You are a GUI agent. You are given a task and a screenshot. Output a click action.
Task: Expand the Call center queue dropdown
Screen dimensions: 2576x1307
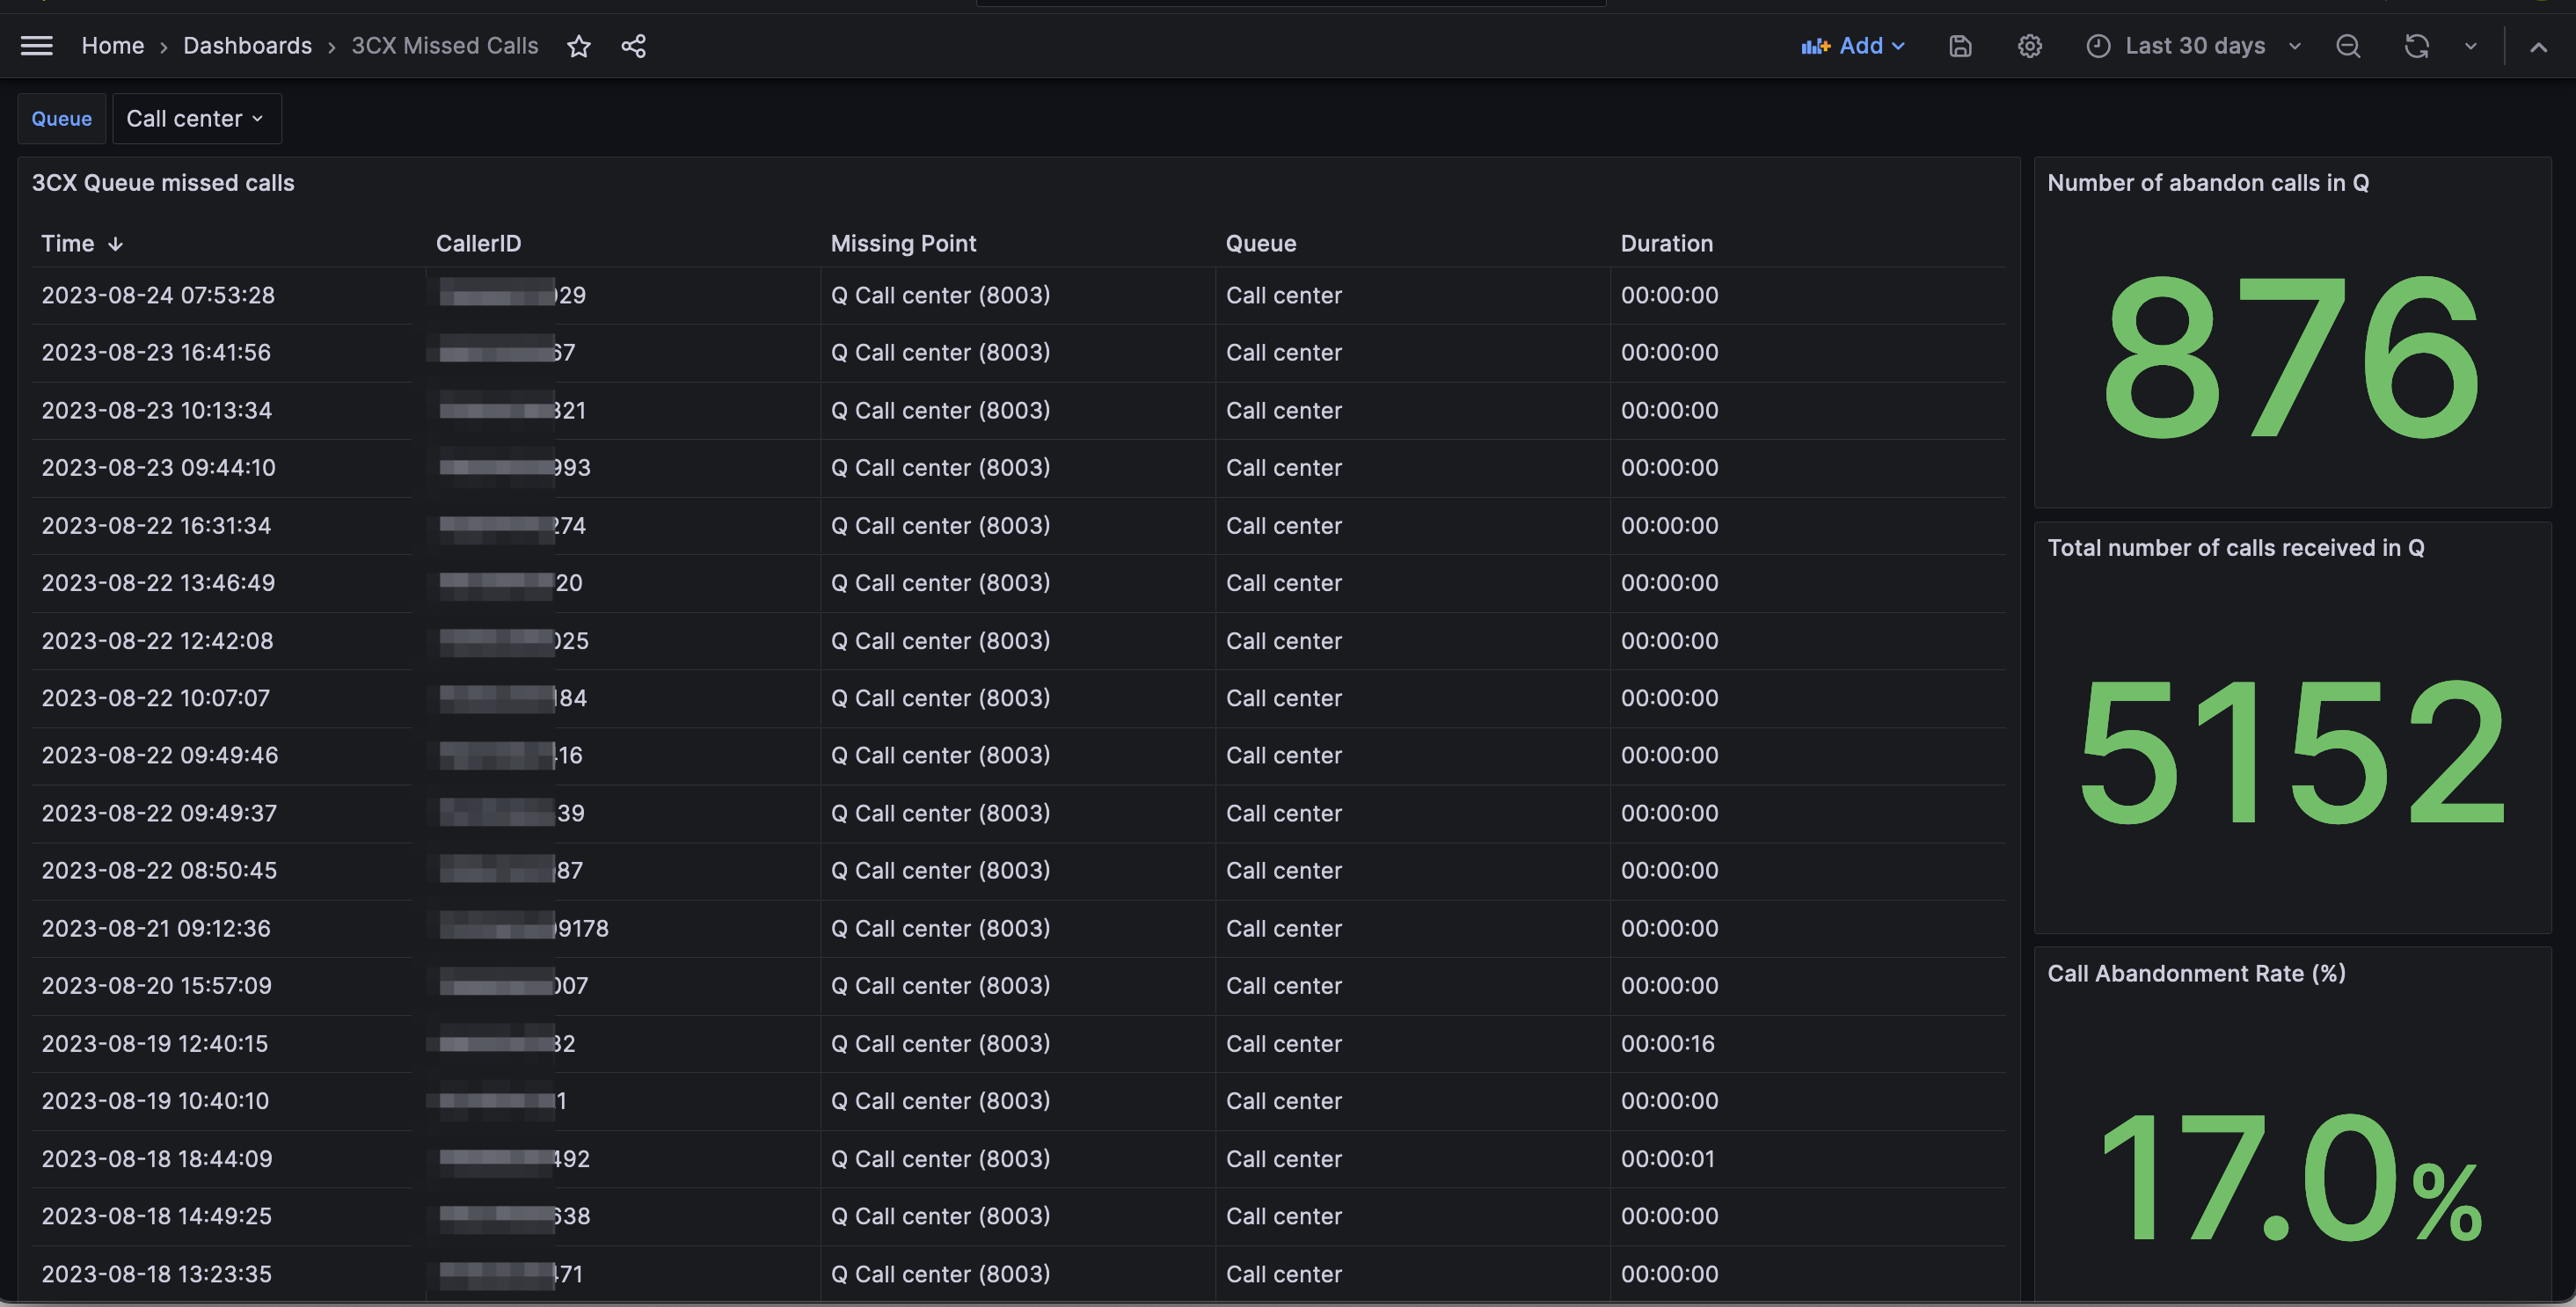pyautogui.click(x=196, y=119)
